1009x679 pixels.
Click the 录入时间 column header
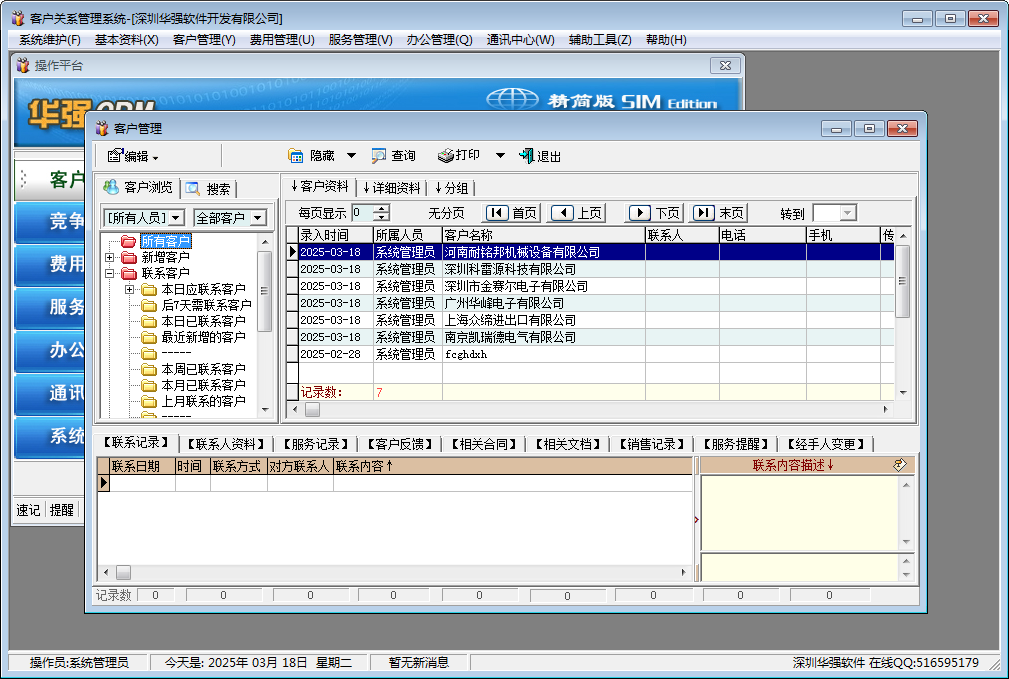336,235
